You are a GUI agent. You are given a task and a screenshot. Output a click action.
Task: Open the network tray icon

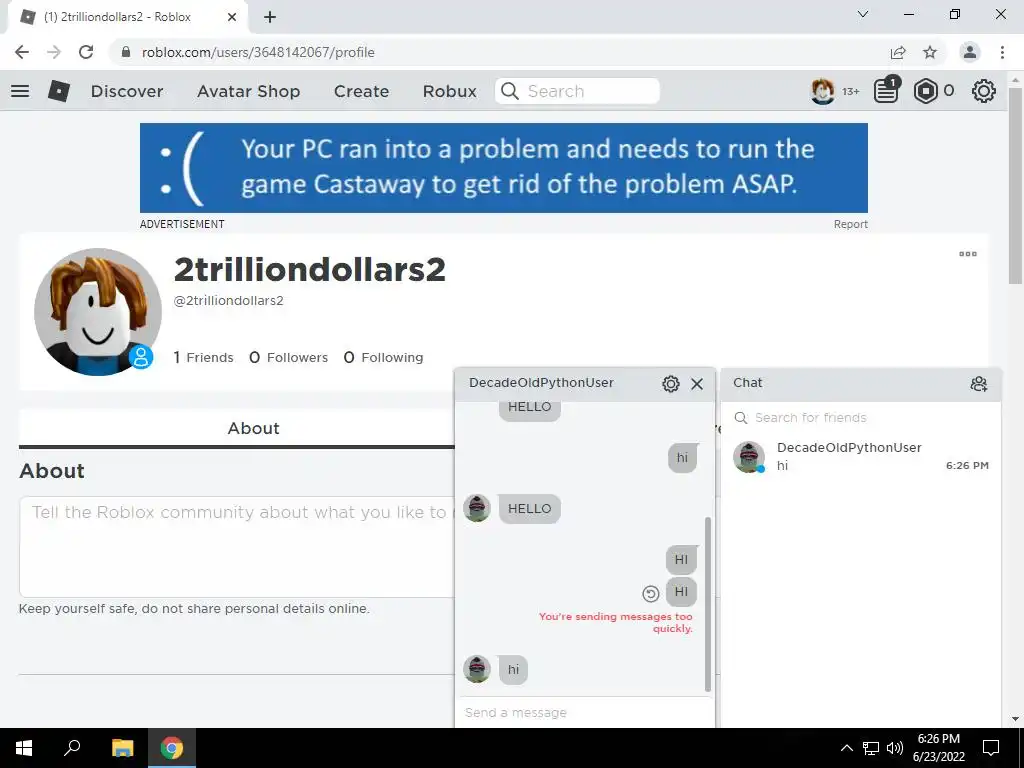click(871, 748)
